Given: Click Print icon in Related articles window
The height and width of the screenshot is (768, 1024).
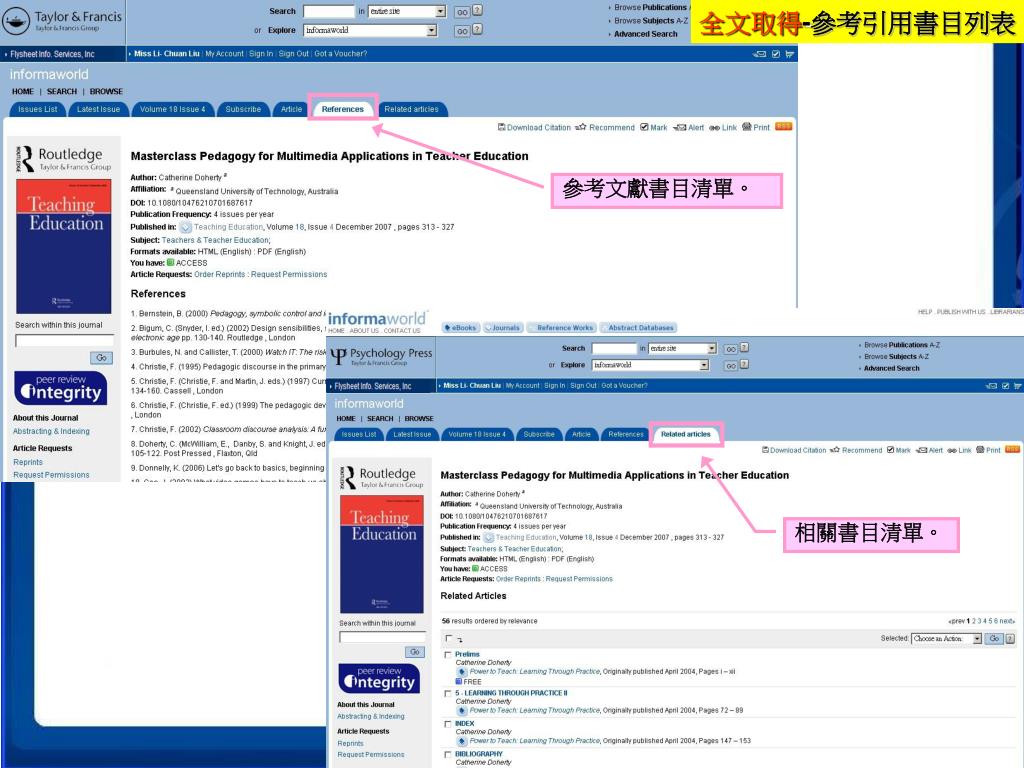Looking at the screenshot, I should click(x=980, y=450).
